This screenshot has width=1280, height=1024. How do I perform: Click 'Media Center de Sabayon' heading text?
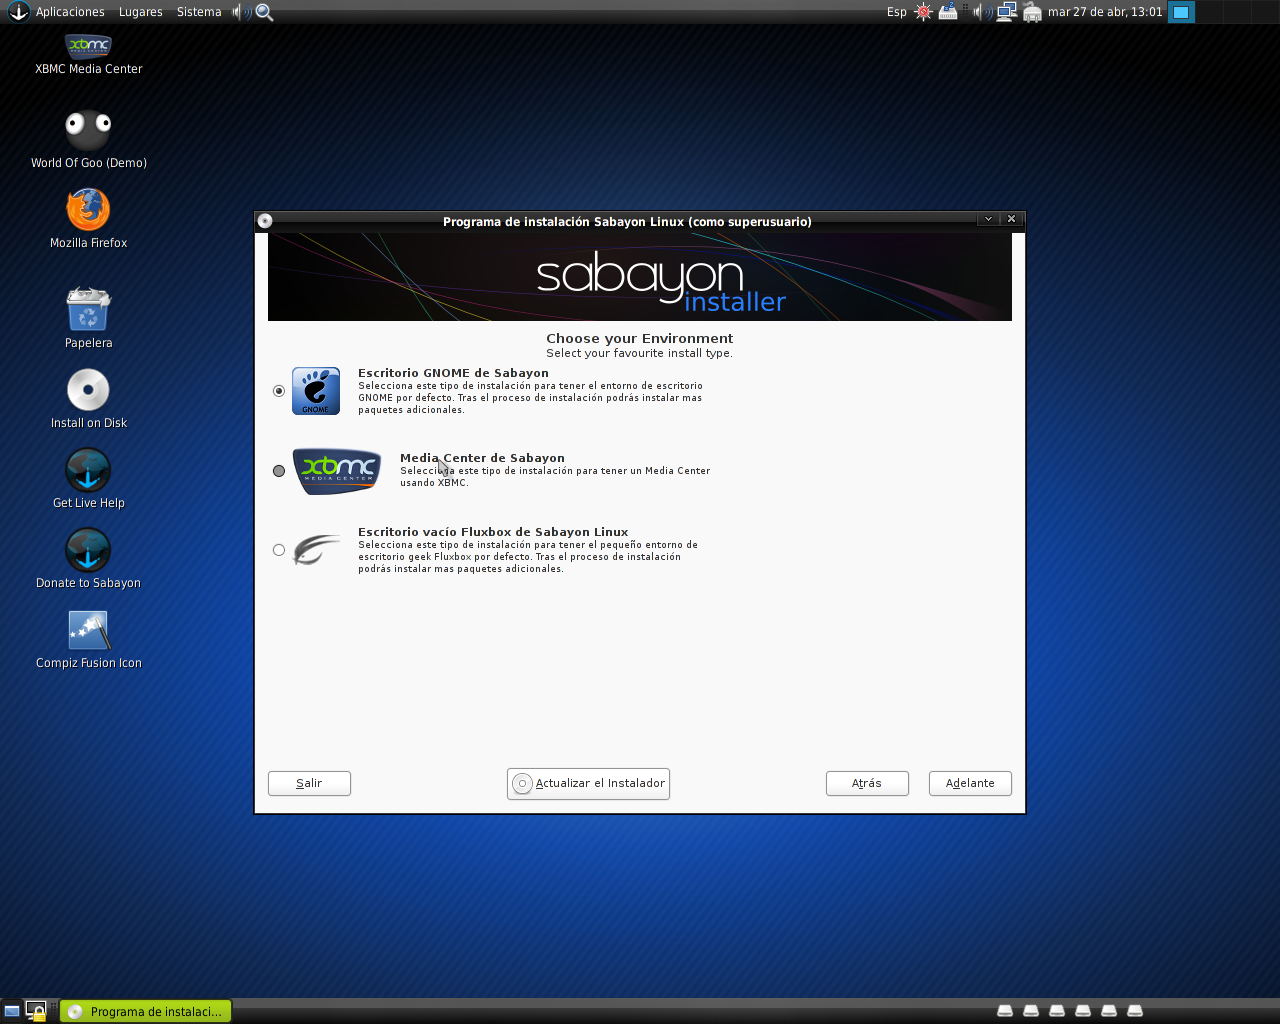(482, 458)
